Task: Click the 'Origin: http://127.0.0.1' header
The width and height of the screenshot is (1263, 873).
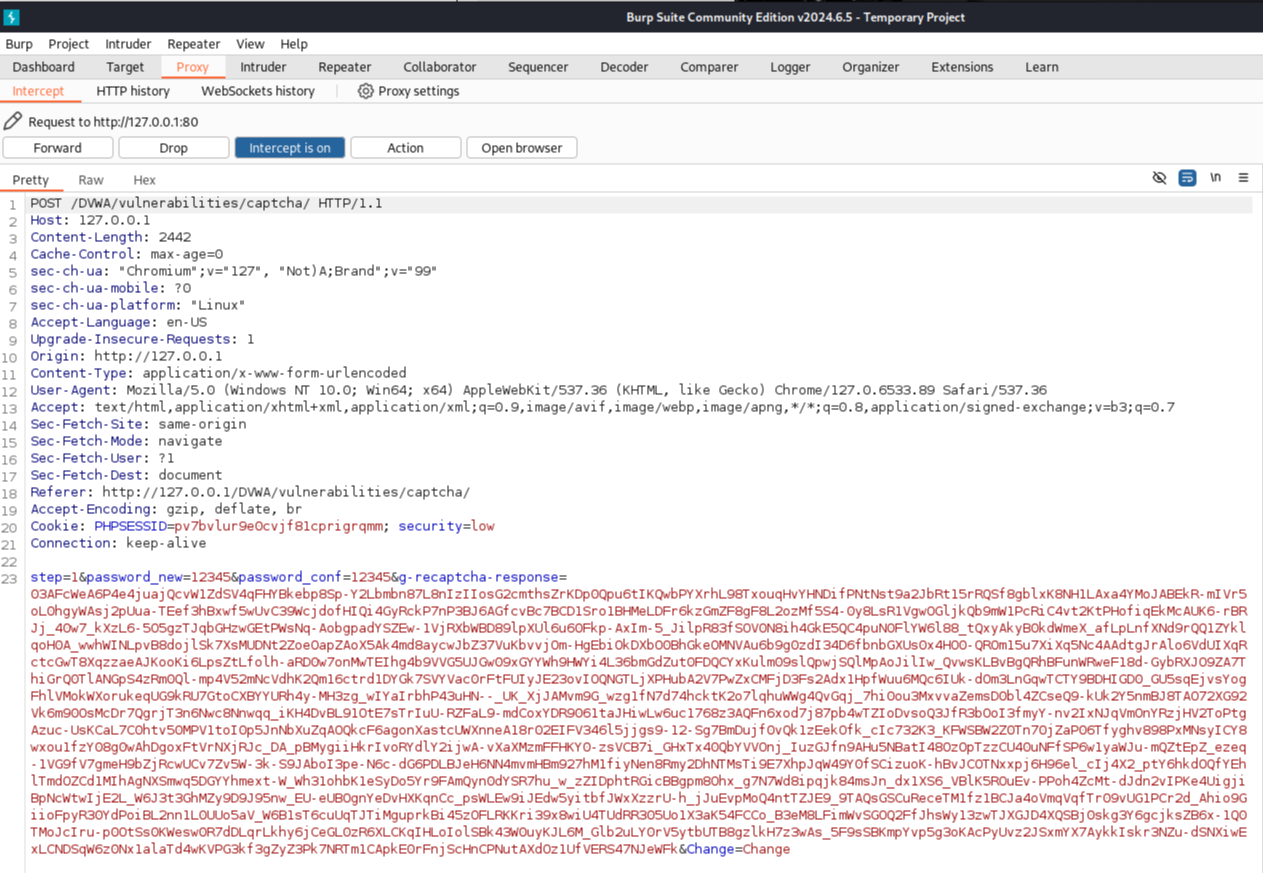Action: click(126, 357)
